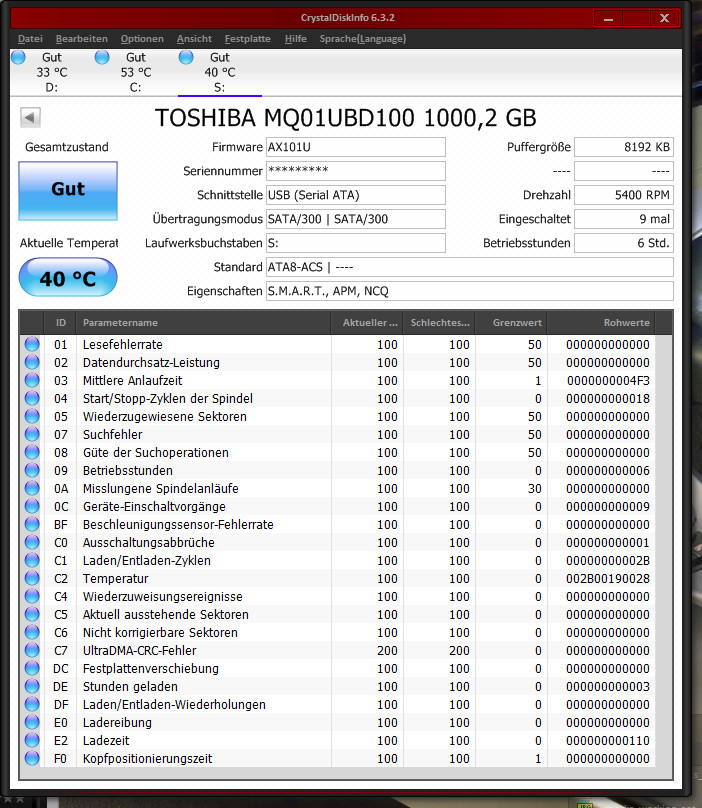Sort by the Schlechtes column header
Image resolution: width=702 pixels, height=808 pixels.
pyautogui.click(x=439, y=323)
